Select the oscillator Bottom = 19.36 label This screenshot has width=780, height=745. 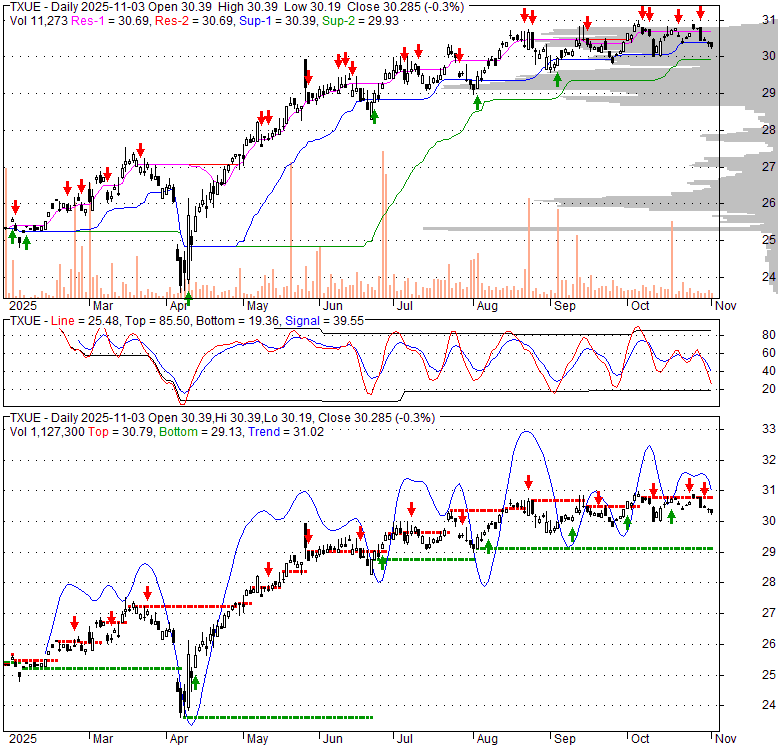[x=238, y=321]
